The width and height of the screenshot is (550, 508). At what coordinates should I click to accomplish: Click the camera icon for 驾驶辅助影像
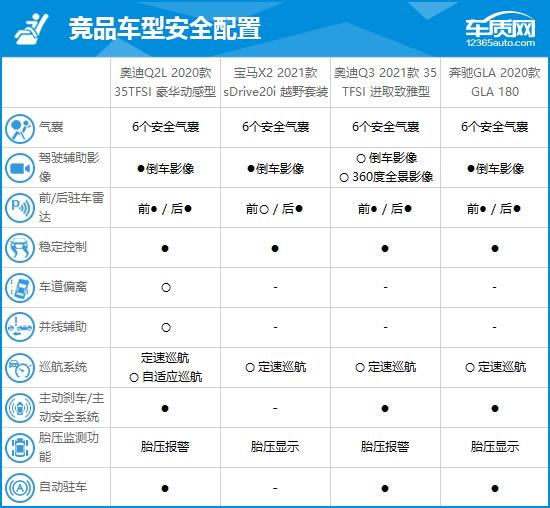20,168
